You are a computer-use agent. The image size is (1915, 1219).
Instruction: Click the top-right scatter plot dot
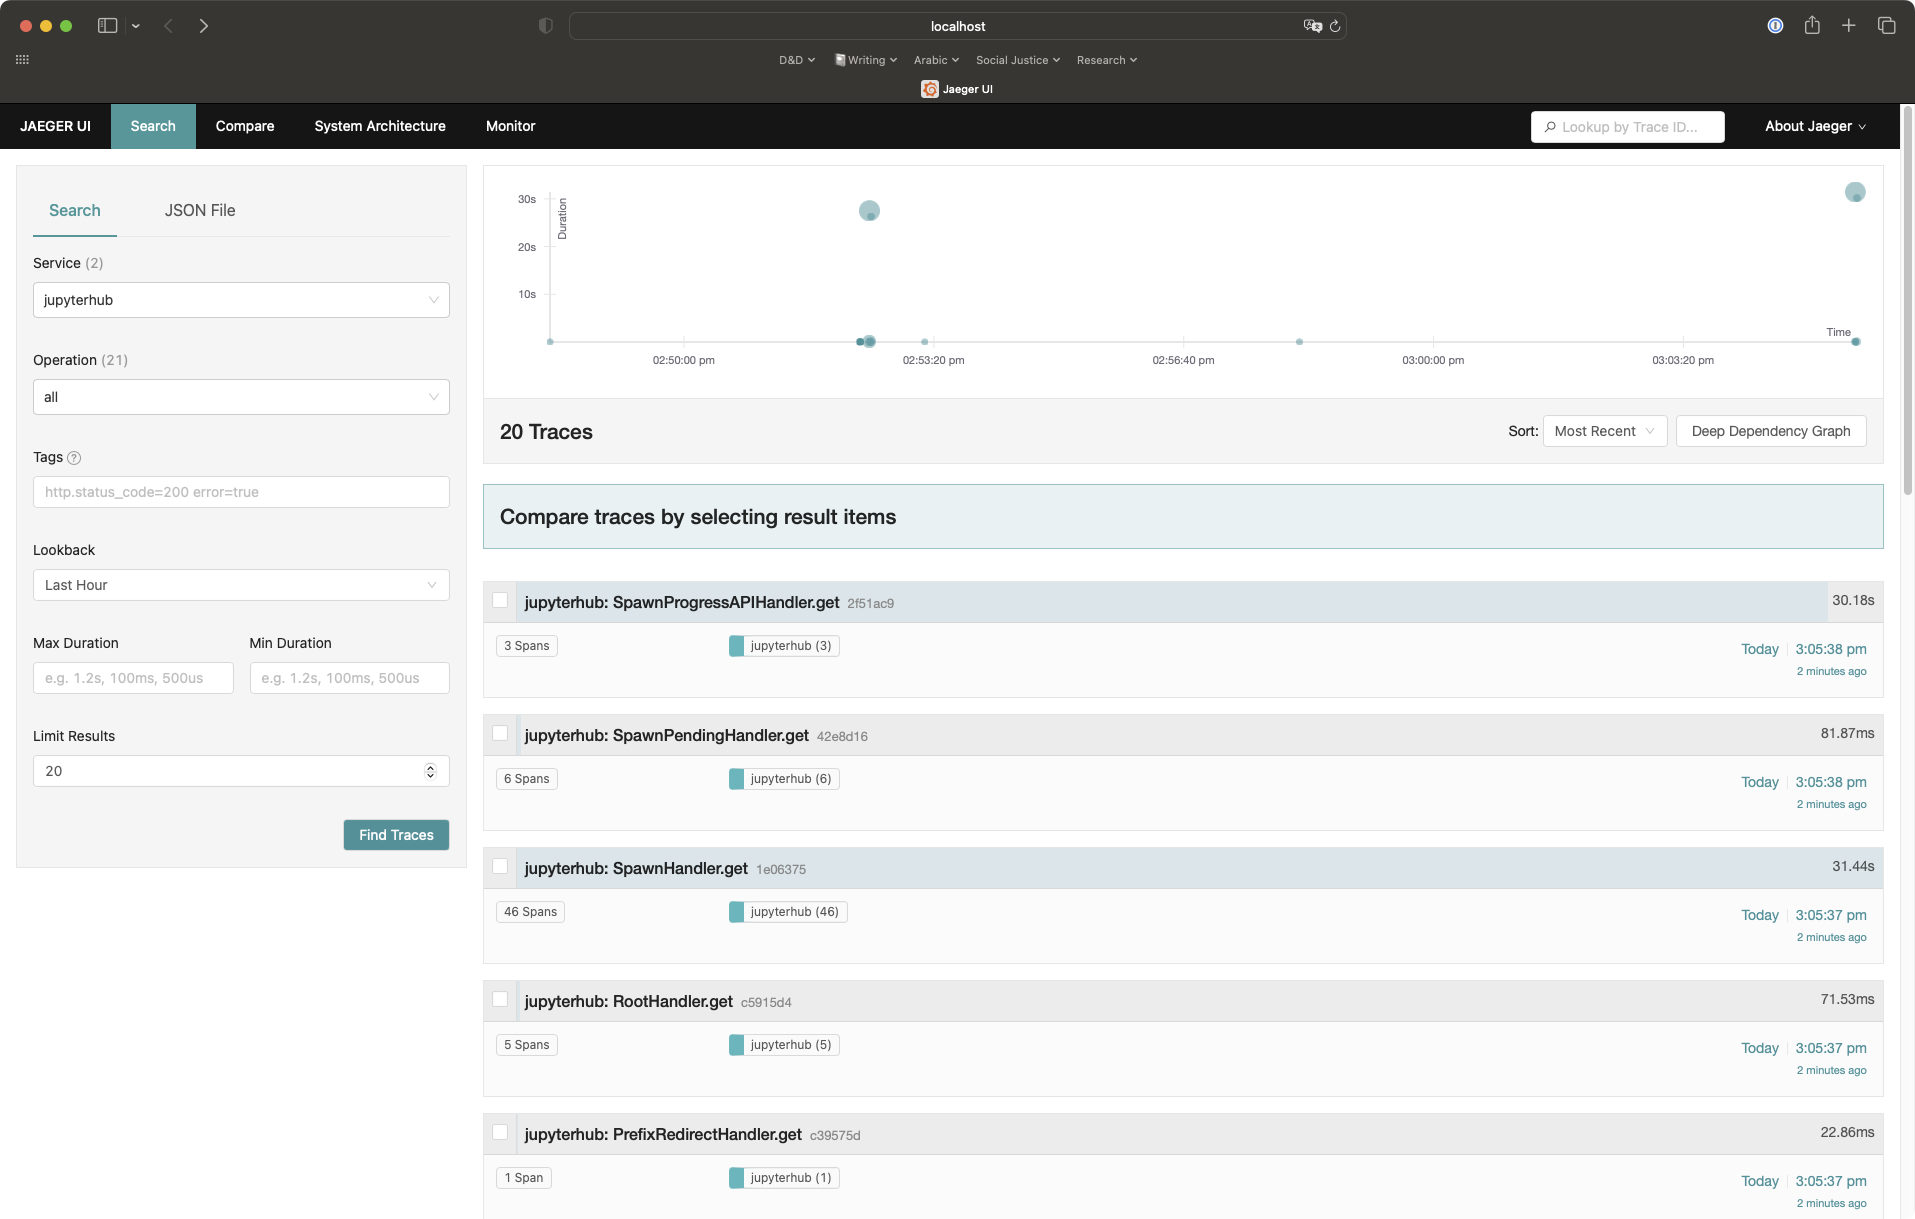[x=1855, y=191]
